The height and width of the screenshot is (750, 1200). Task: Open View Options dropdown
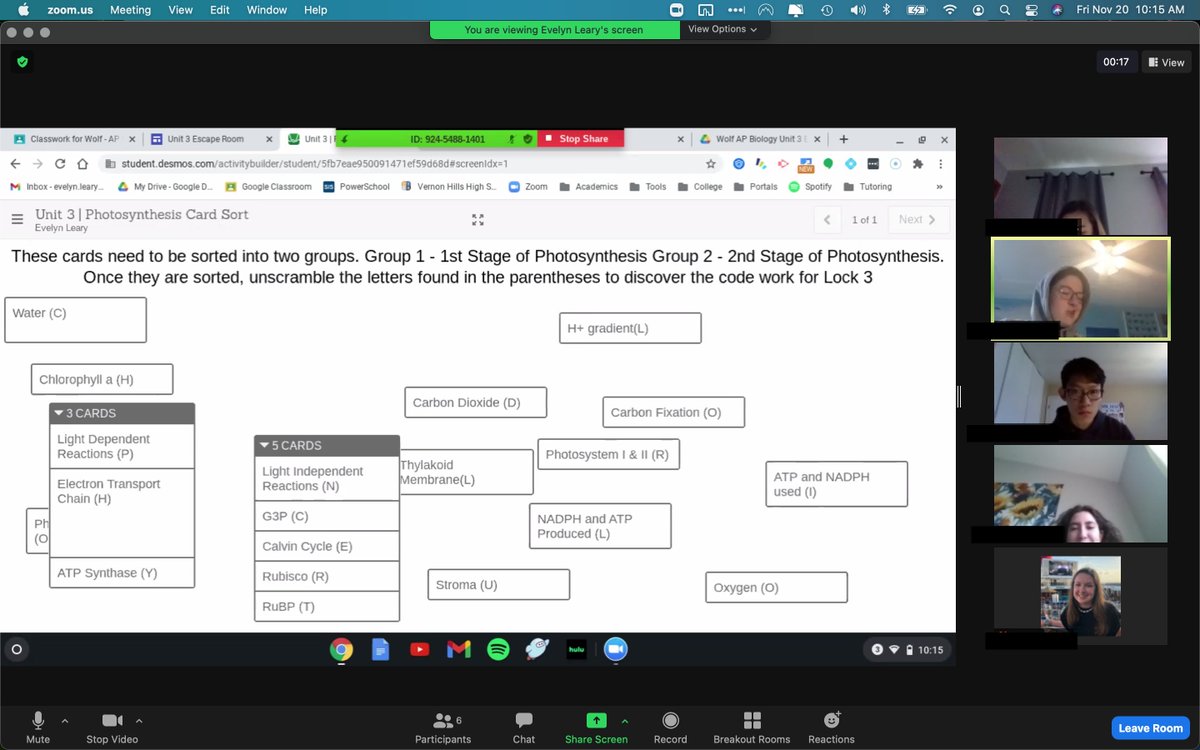point(722,29)
